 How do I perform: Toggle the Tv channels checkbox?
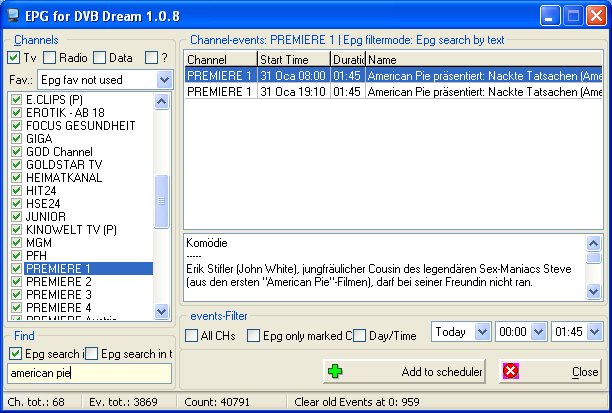point(13,58)
